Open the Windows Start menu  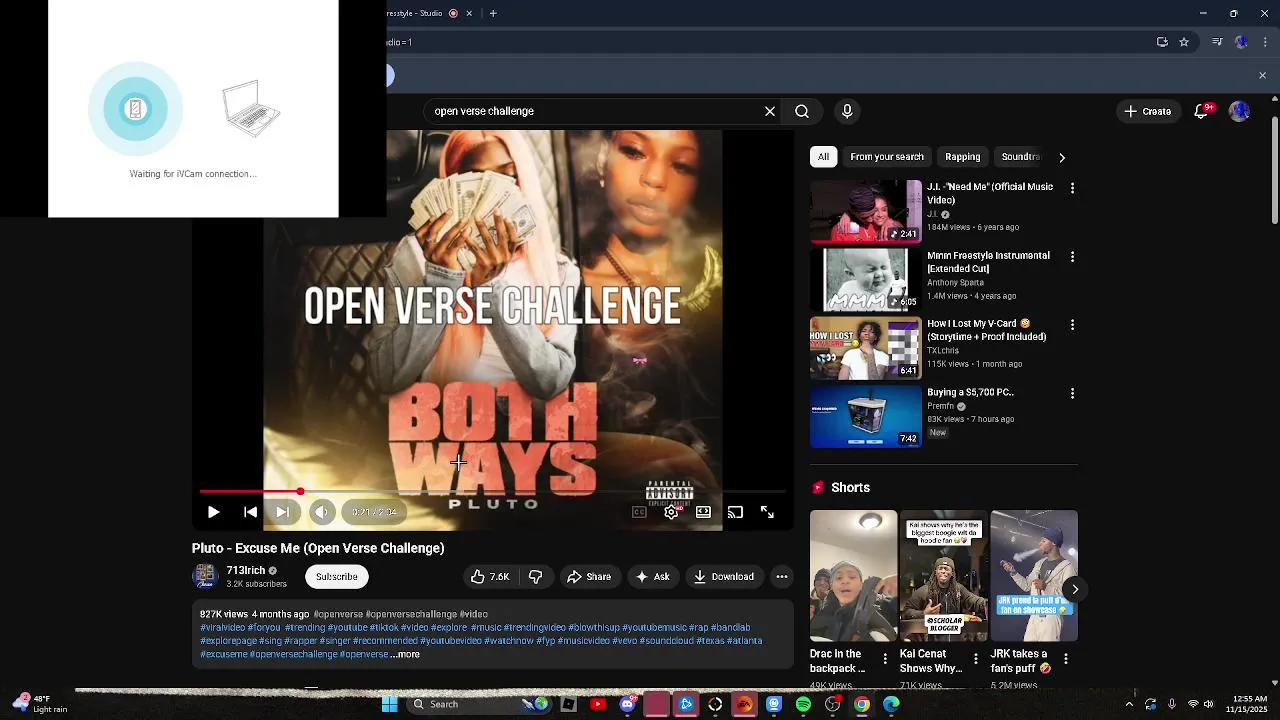click(x=390, y=704)
